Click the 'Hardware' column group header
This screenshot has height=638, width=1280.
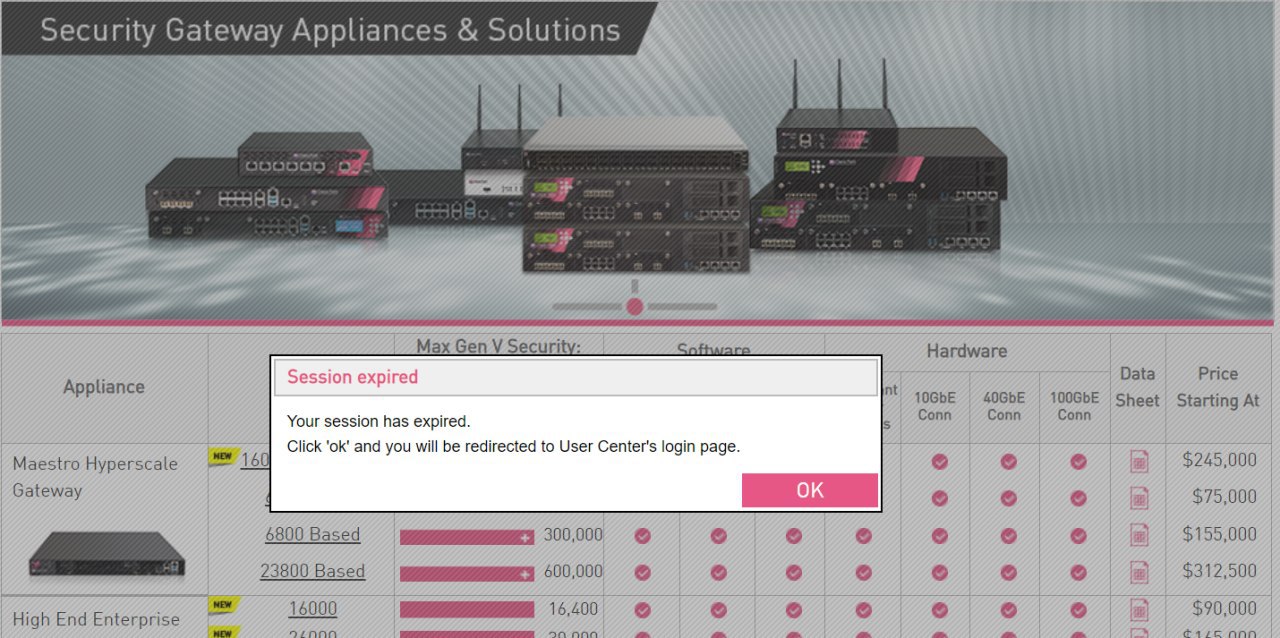tap(966, 351)
